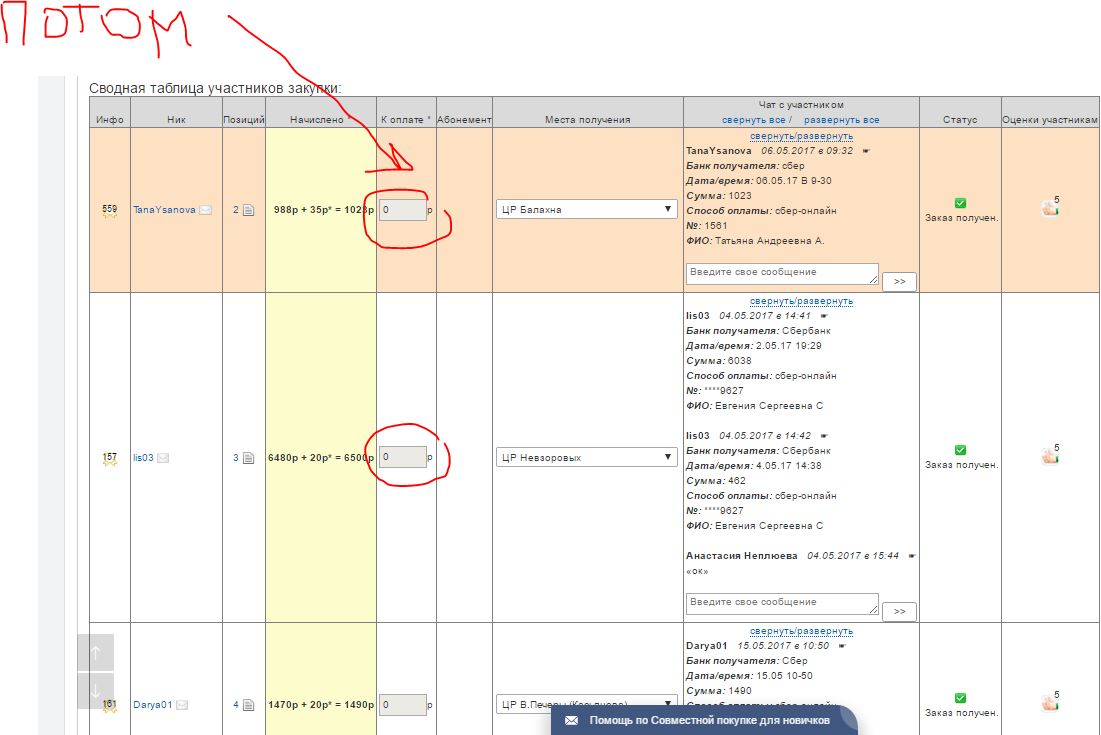
Task: Open the ЦР Невзоровых pickup location dropdown
Action: (586, 458)
